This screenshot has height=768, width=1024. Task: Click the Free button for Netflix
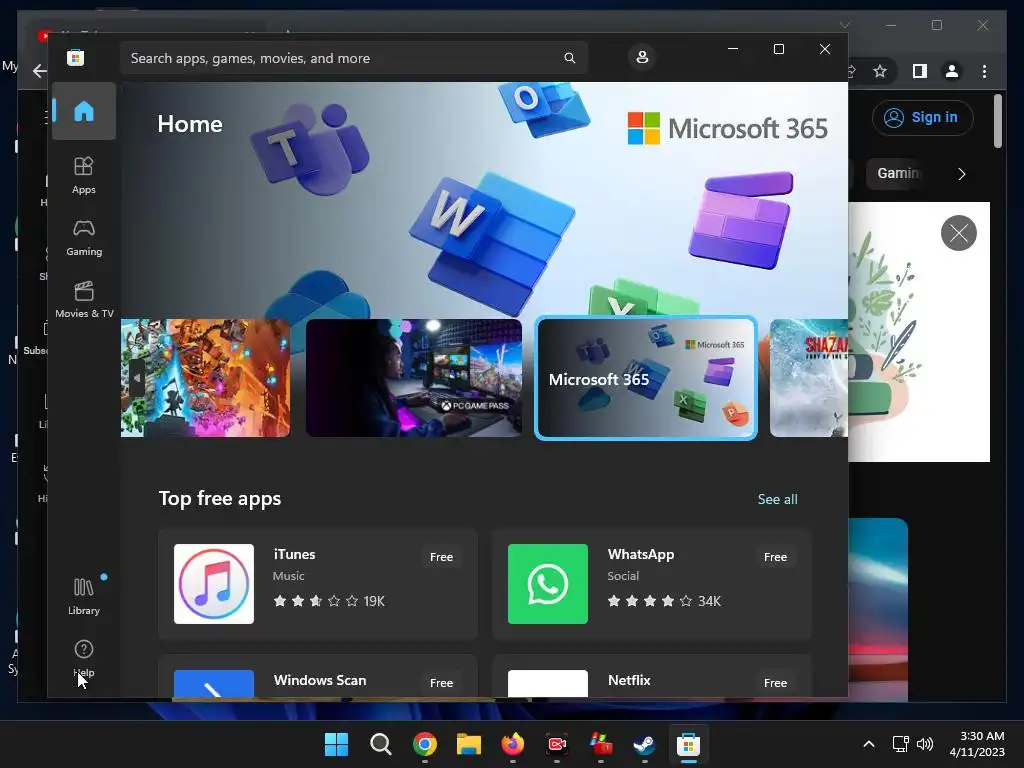pos(775,682)
